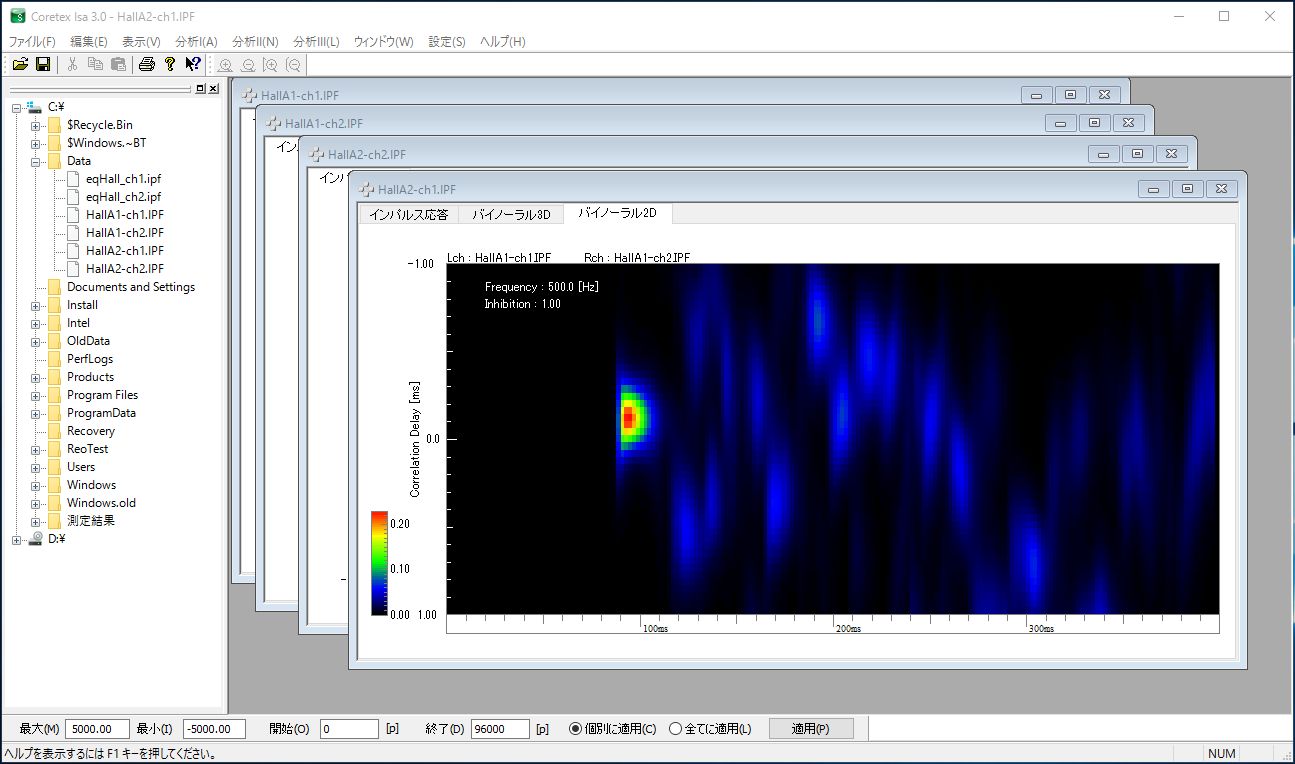Select Documents and Settings folder
1295x764 pixels.
click(x=131, y=287)
